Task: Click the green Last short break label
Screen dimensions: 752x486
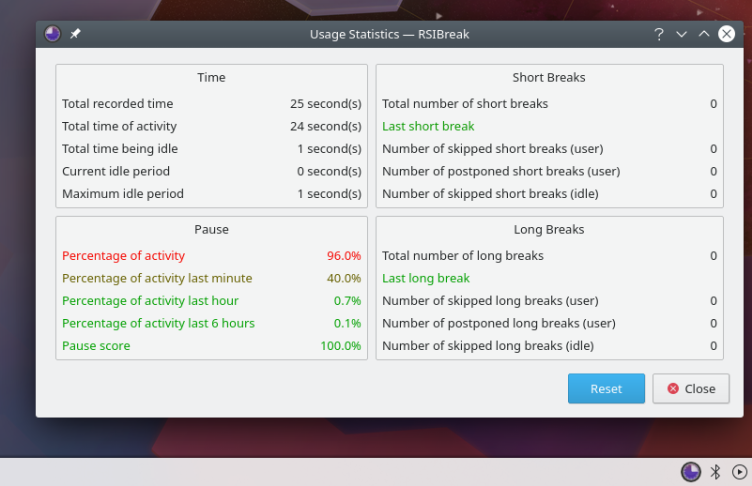Action: (x=428, y=126)
